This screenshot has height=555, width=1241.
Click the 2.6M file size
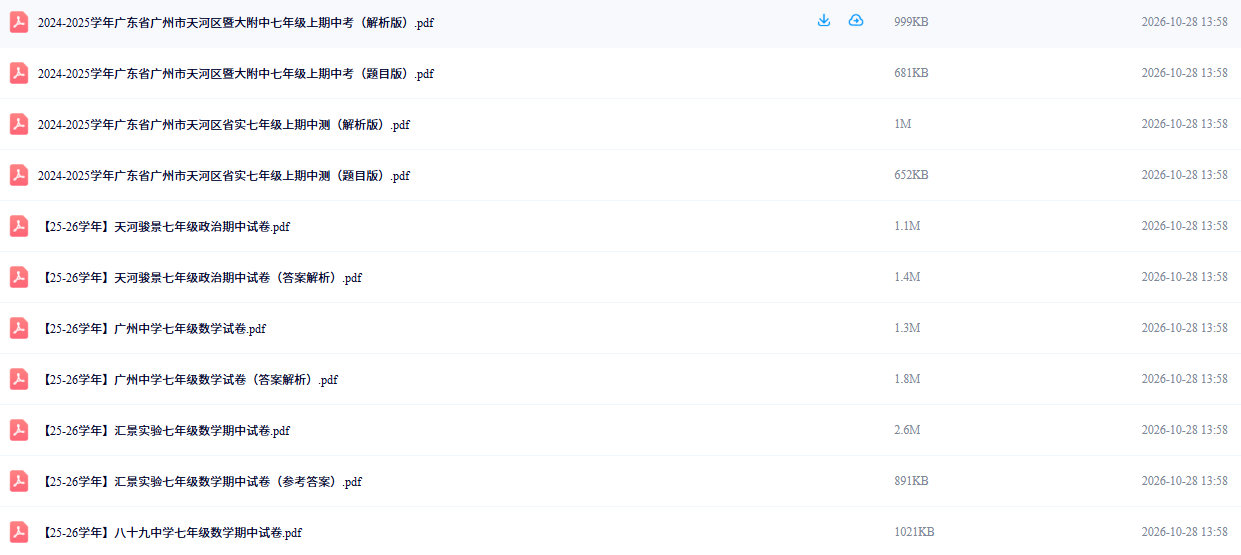click(907, 430)
